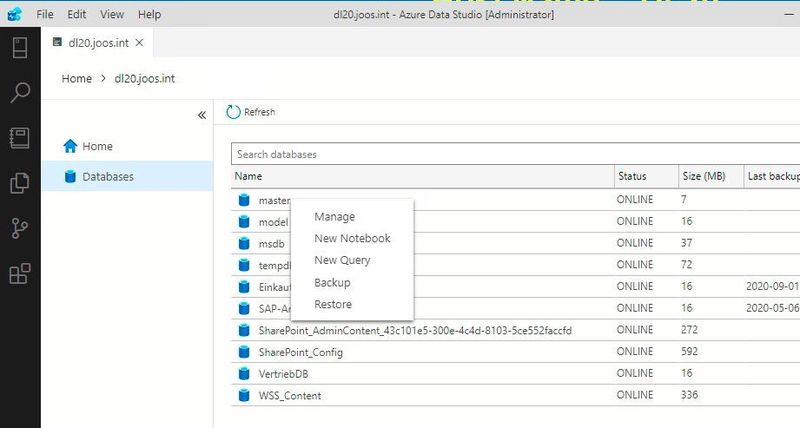This screenshot has width=800, height=428.
Task: Click the server icon on dl20.joos.int tab
Action: point(58,42)
